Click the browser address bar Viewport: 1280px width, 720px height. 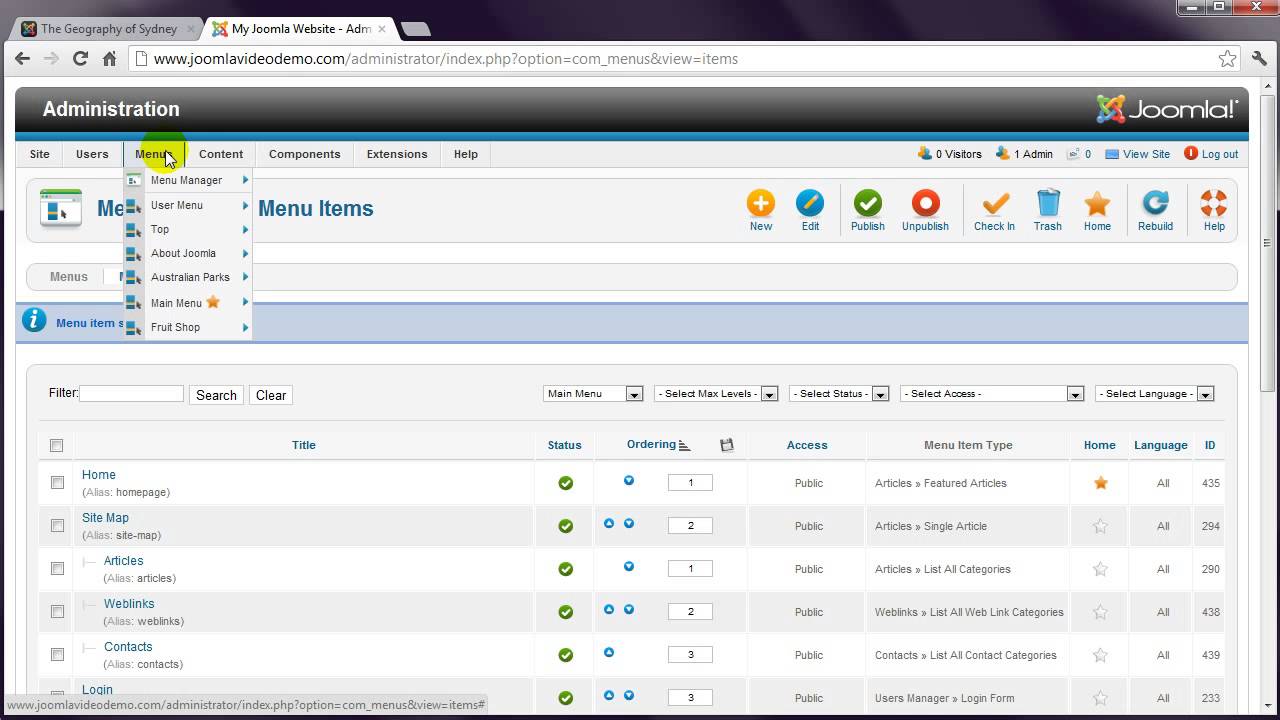coord(685,59)
